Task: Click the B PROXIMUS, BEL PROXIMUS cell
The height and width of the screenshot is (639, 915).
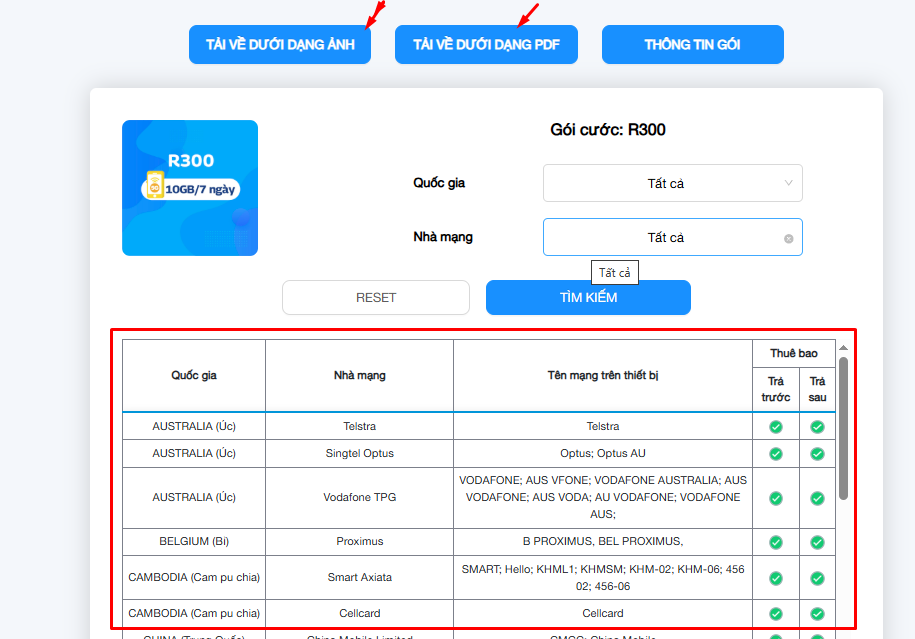Action: 603,542
